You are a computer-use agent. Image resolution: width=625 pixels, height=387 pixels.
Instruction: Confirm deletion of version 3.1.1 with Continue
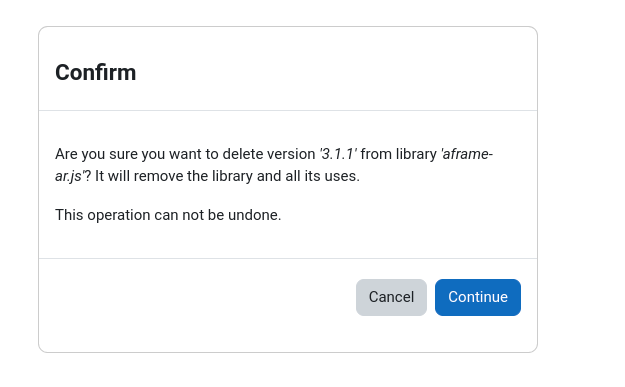(x=478, y=297)
